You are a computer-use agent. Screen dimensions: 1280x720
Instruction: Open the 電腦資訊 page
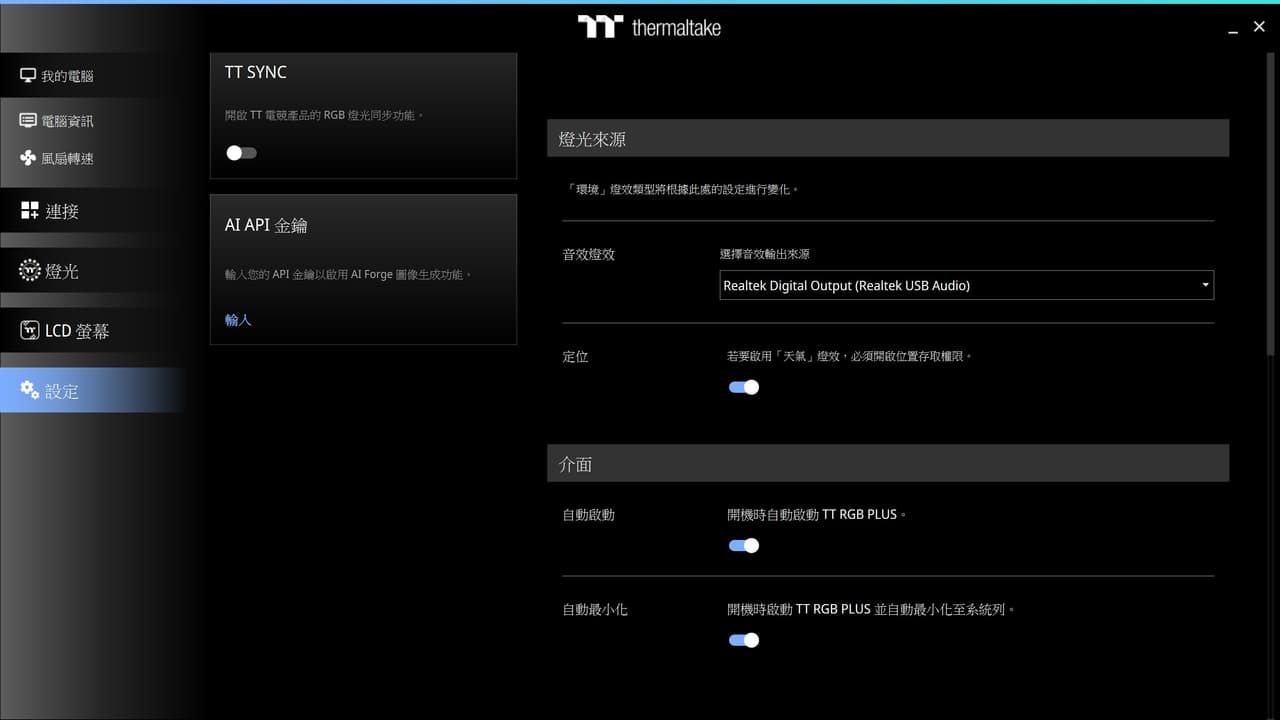coord(93,121)
